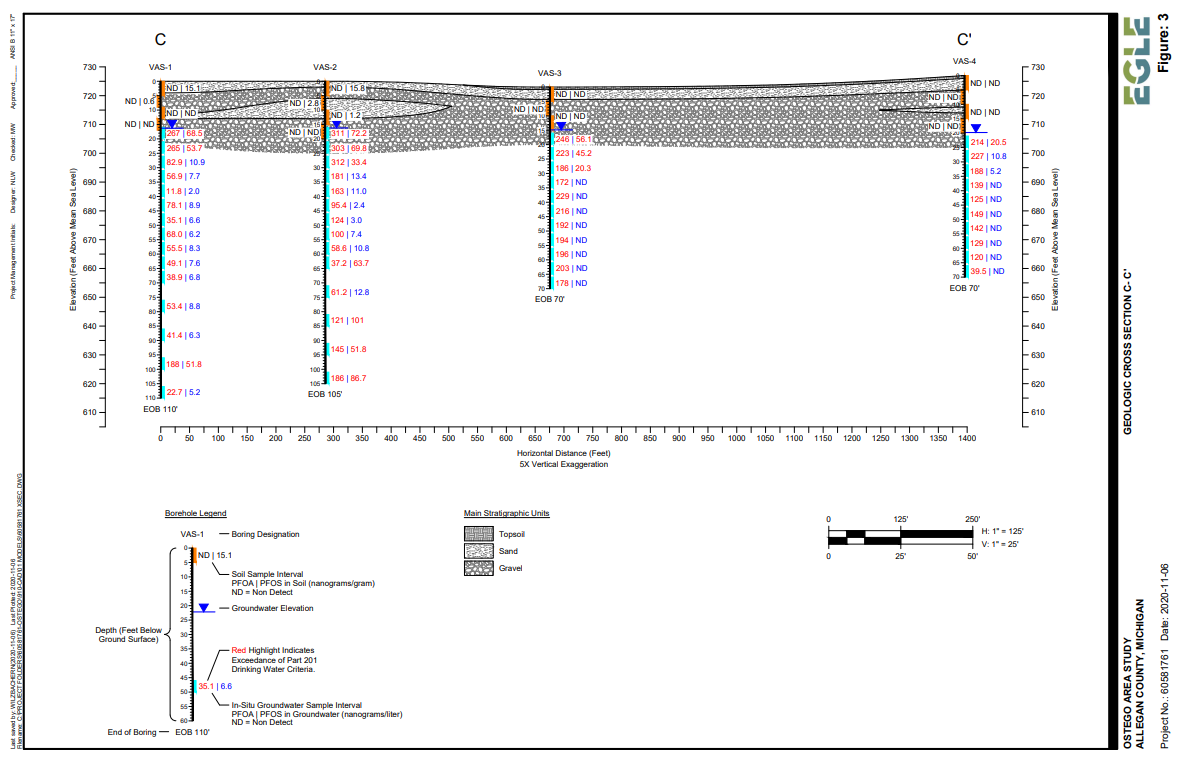Click the 'ALLEGAN COUNTY, MICHIGAN' text
The width and height of the screenshot is (1177, 762).
[x=1139, y=673]
